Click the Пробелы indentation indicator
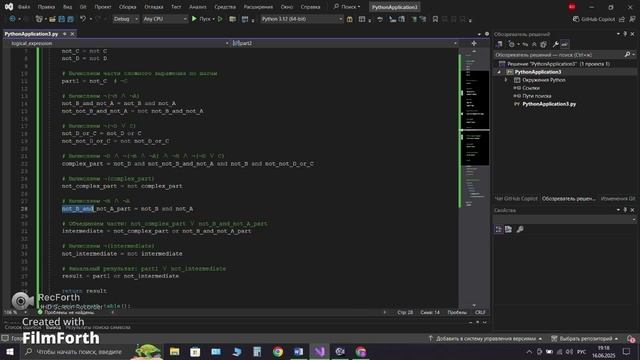640x360 pixels. point(457,312)
